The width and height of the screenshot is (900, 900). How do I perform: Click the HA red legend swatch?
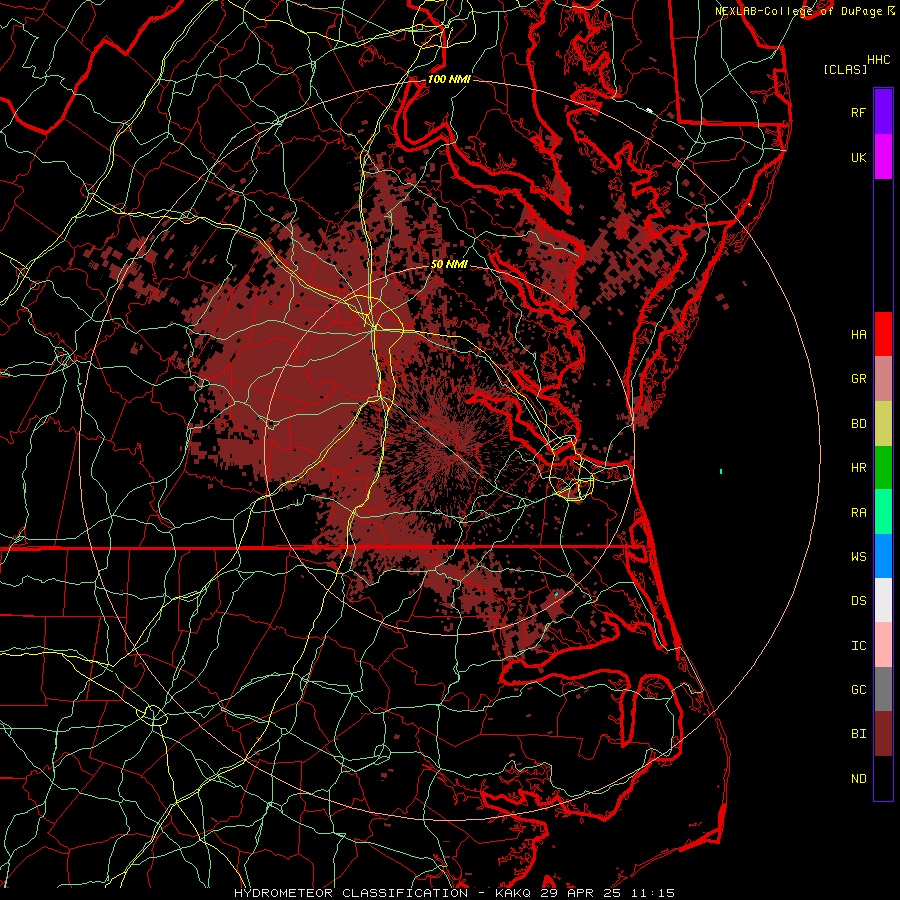883,334
